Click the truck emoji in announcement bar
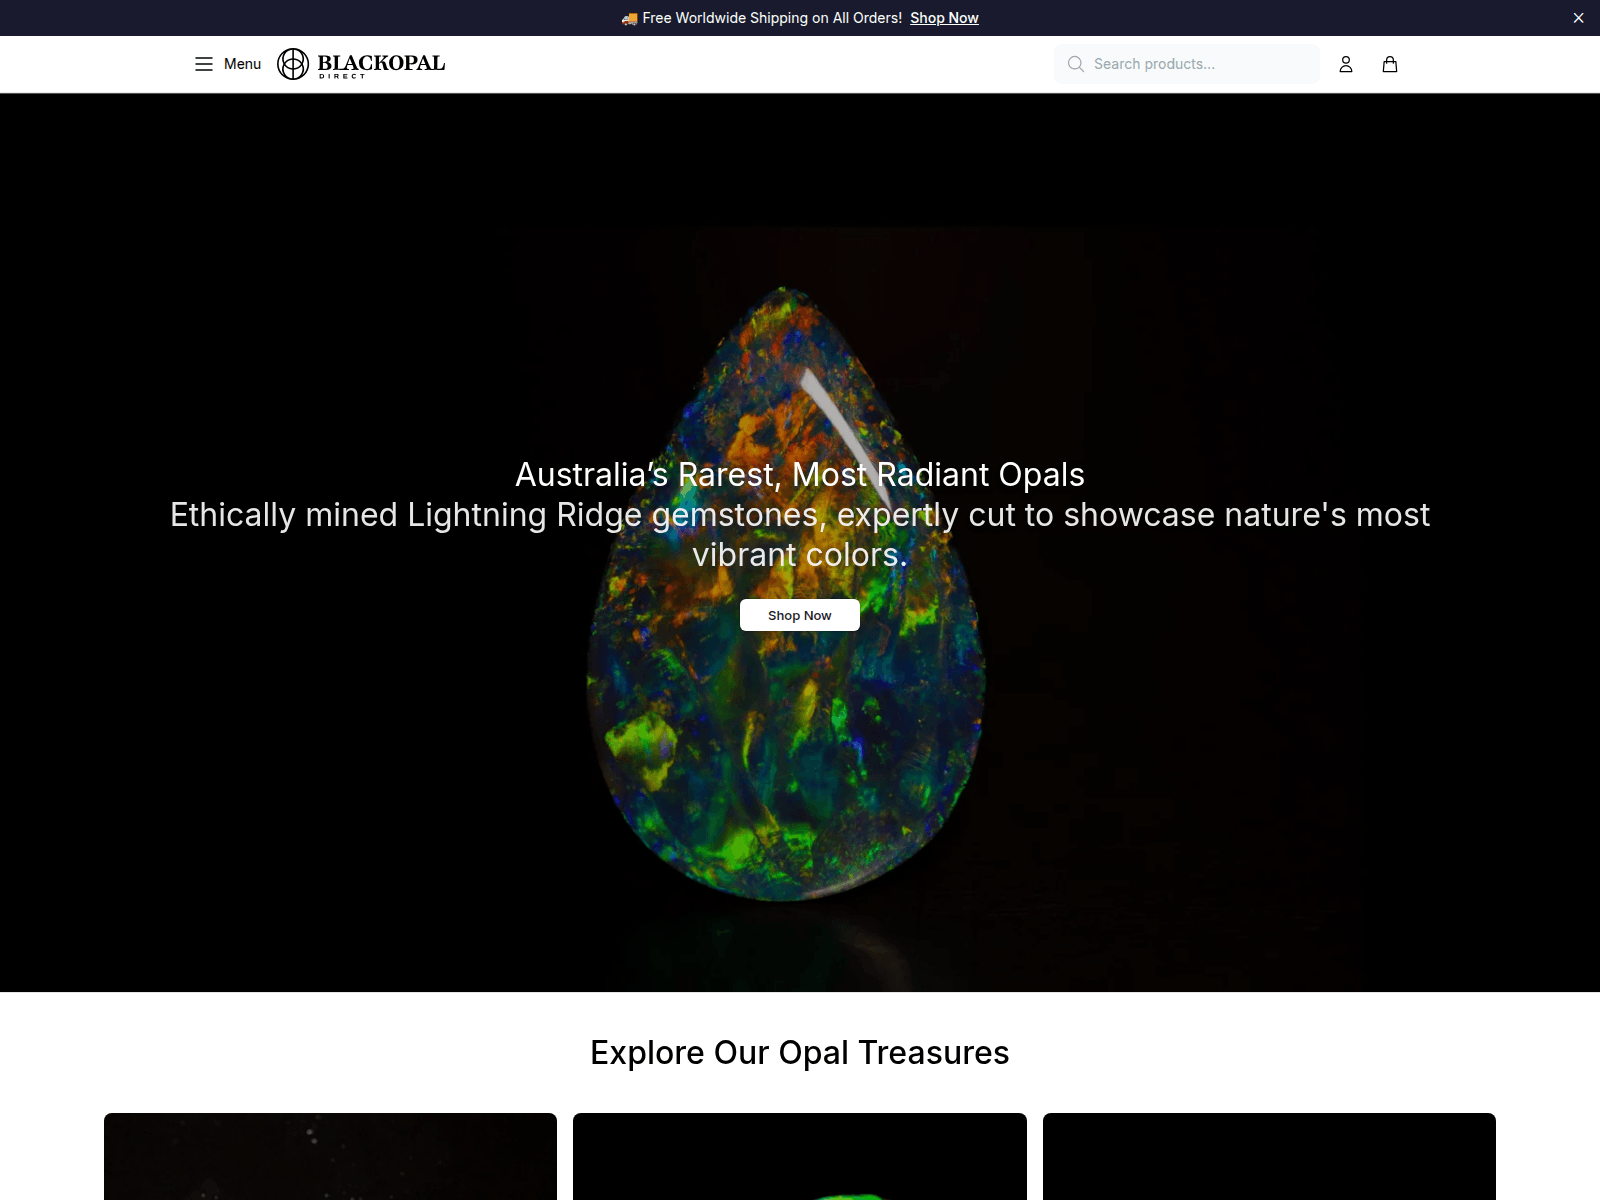This screenshot has height=1200, width=1600. (629, 18)
